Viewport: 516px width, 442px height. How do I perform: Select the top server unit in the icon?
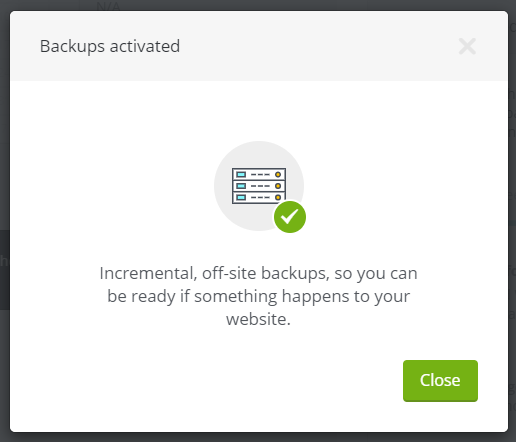[x=259, y=174]
